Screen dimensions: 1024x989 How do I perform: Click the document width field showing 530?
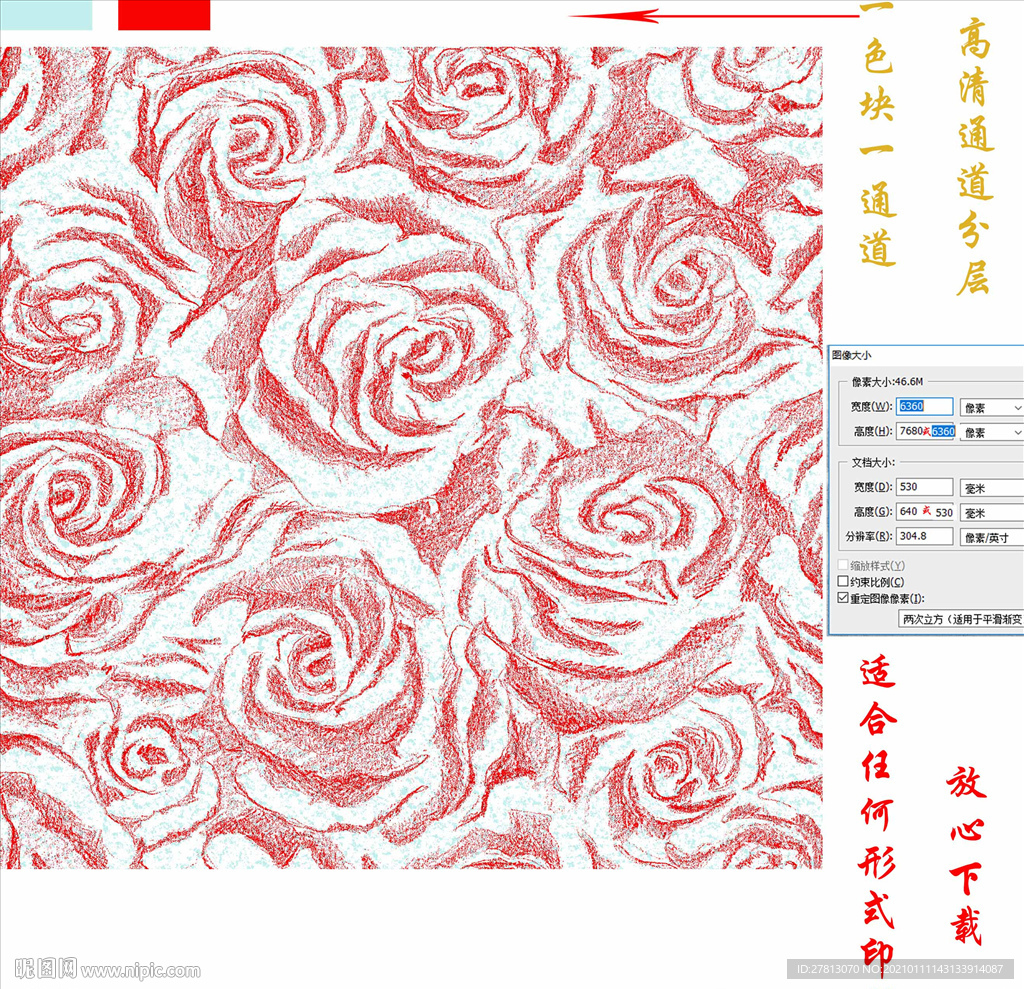924,487
